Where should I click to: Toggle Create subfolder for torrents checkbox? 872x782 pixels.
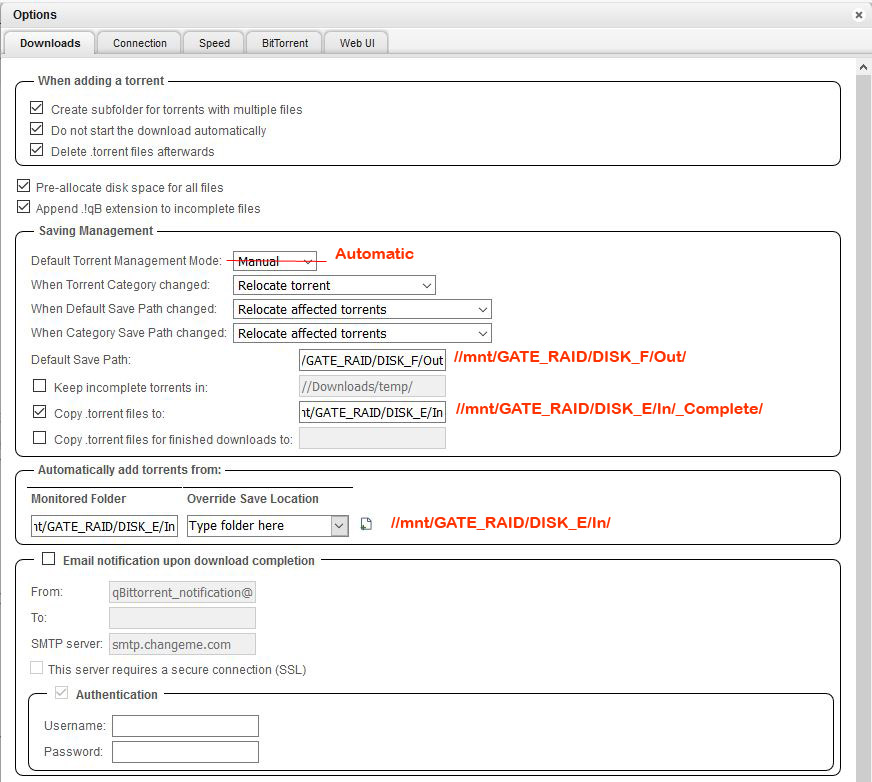[x=37, y=107]
